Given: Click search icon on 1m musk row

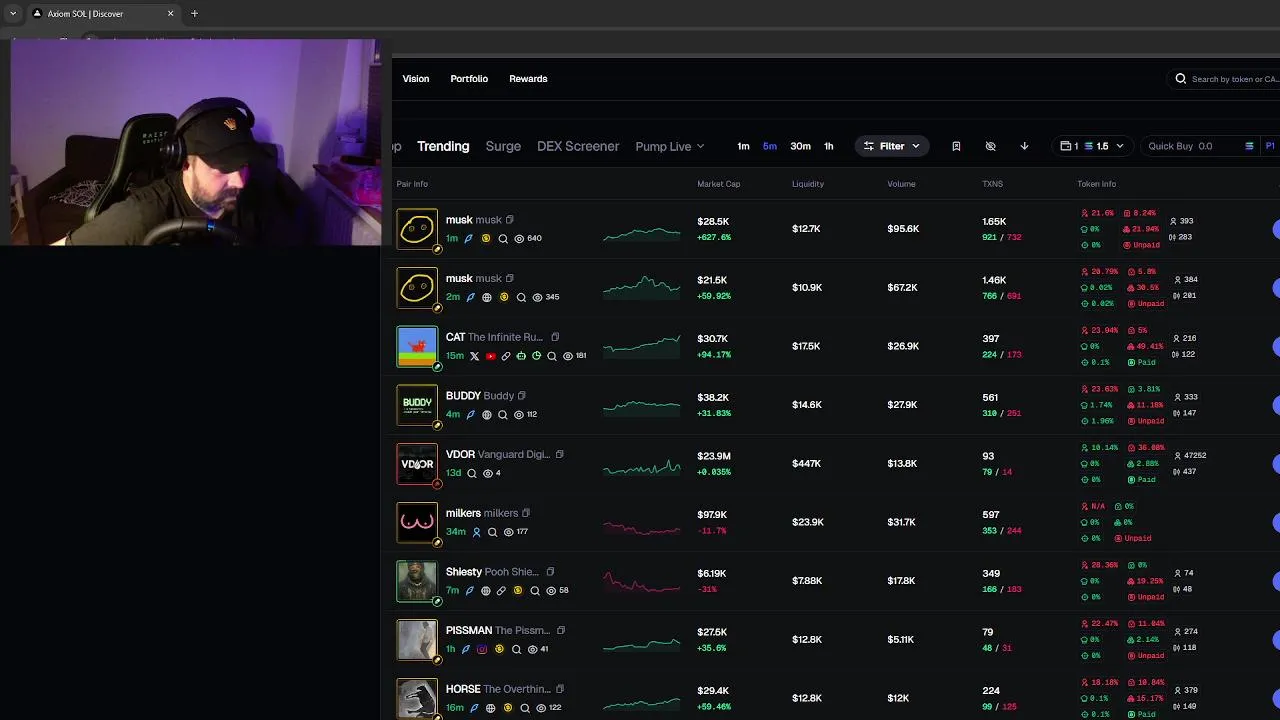Looking at the screenshot, I should [x=503, y=238].
